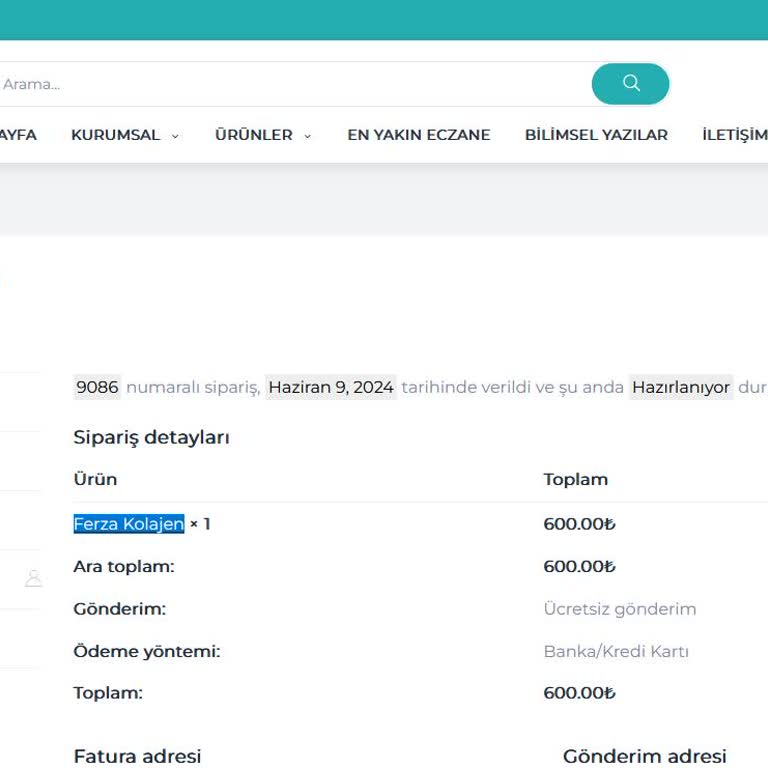
Task: Click the Sipariş detayları heading
Action: 151,437
